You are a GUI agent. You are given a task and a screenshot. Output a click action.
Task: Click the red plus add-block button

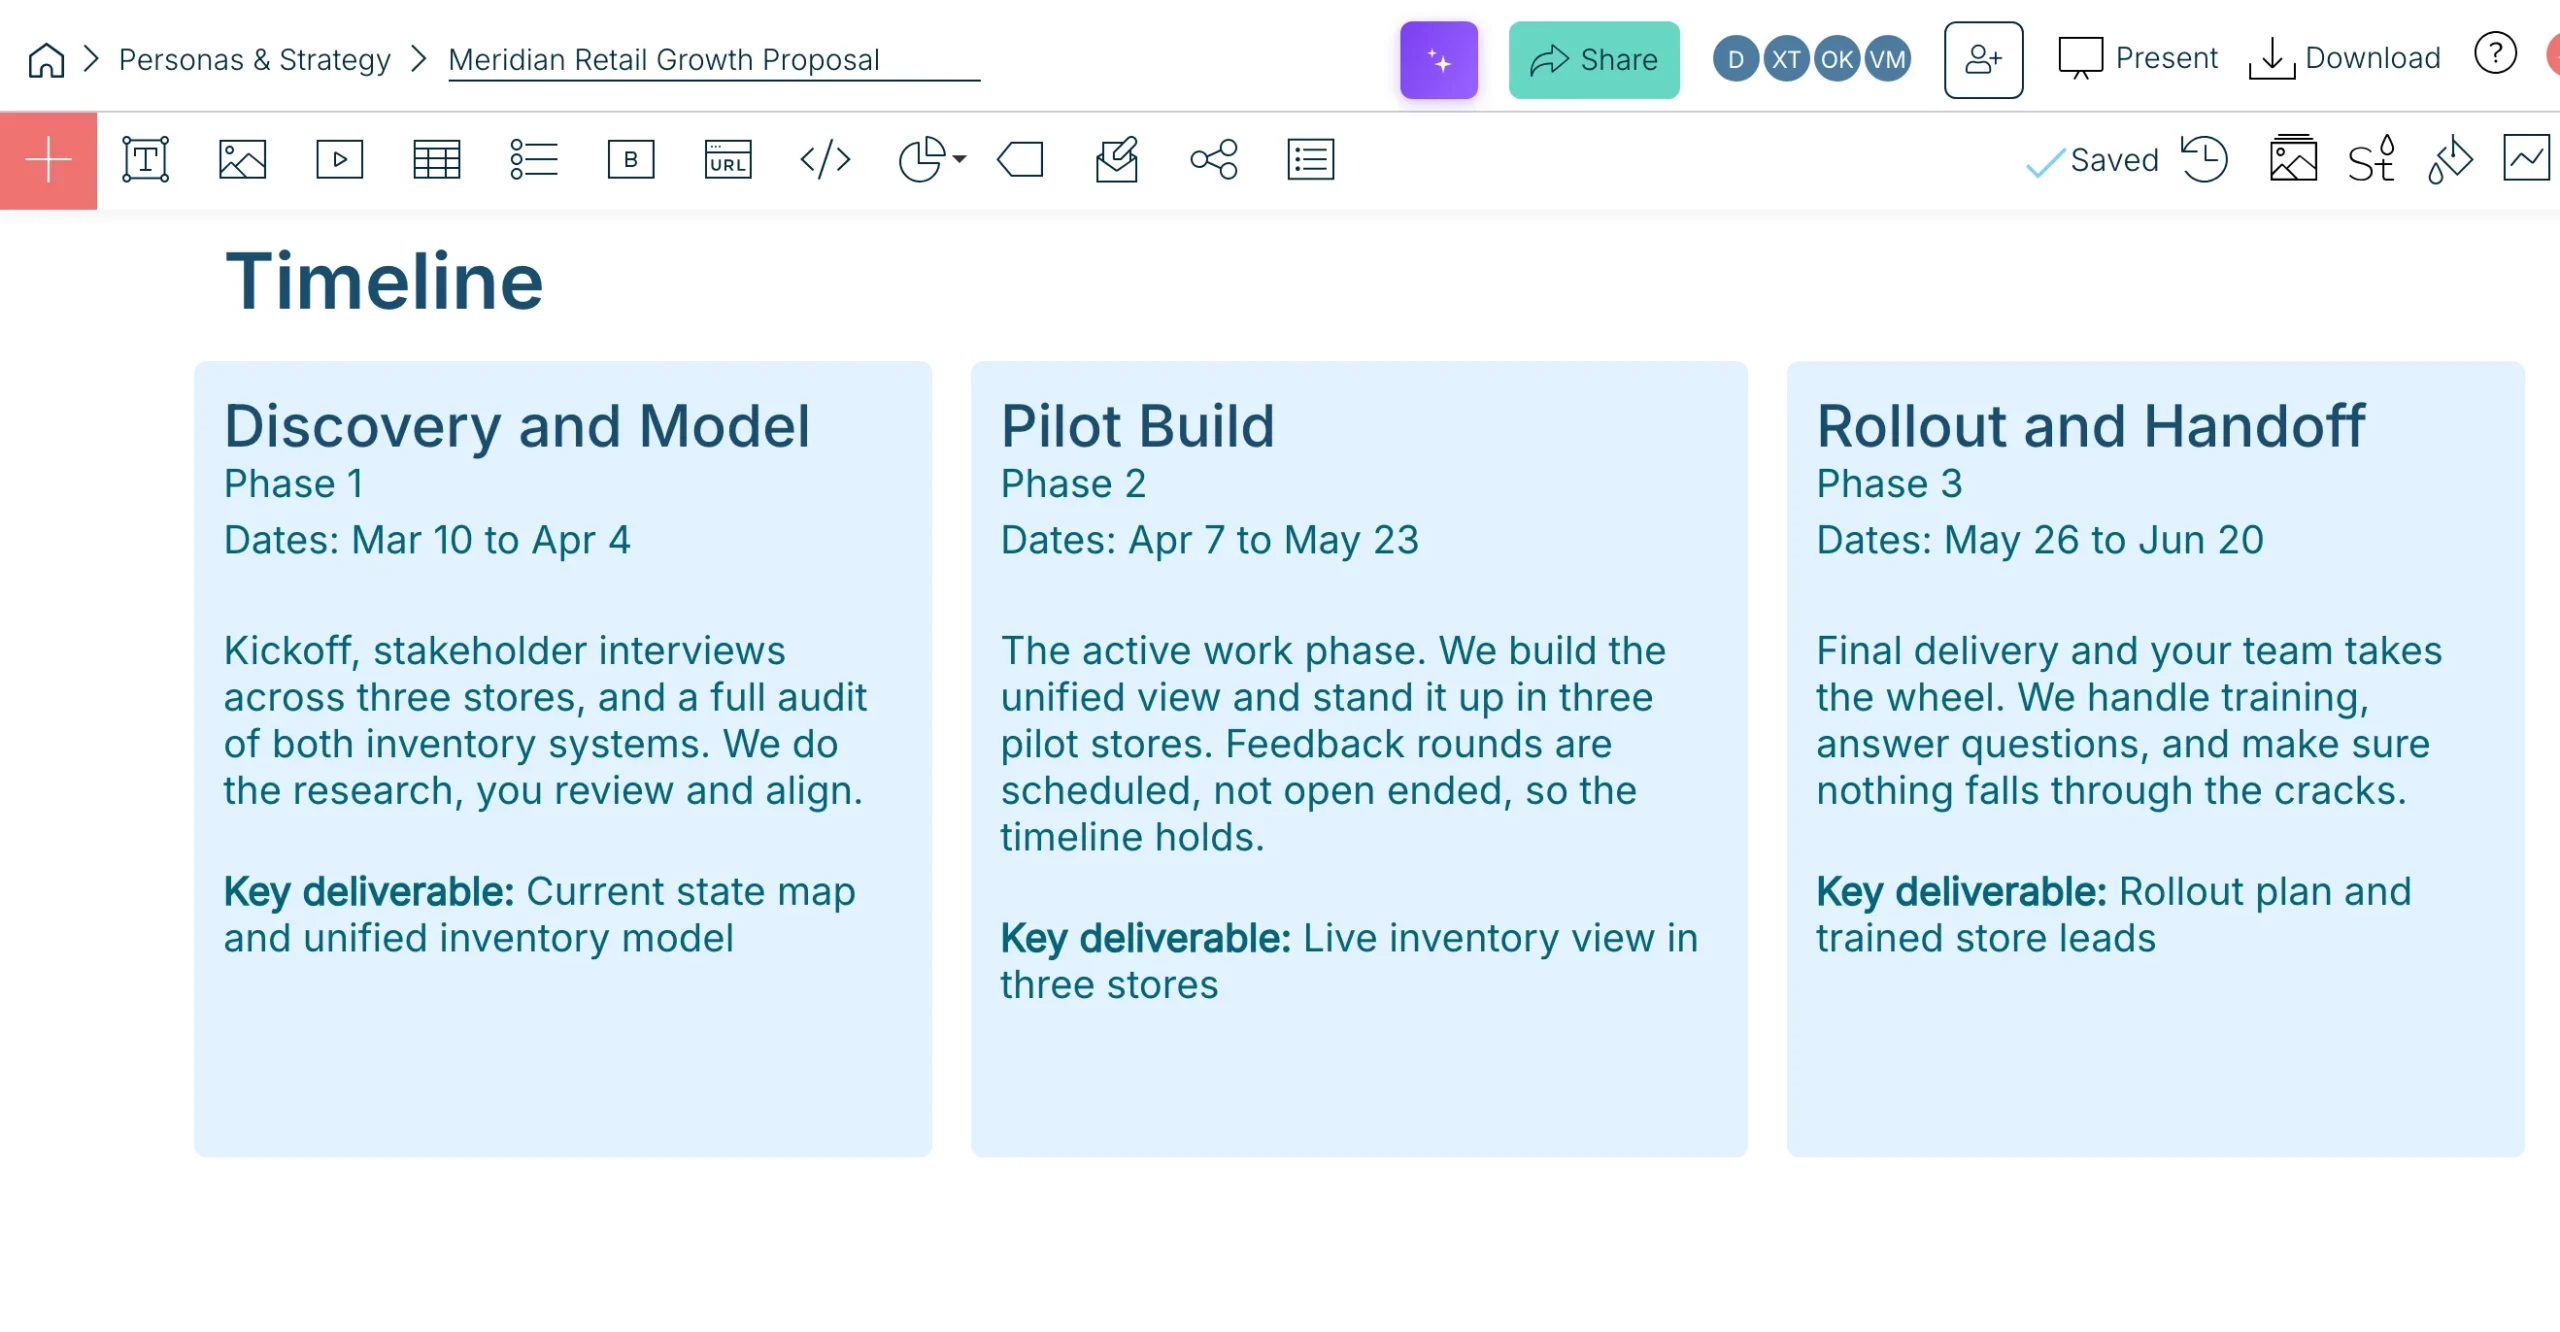pos(48,160)
